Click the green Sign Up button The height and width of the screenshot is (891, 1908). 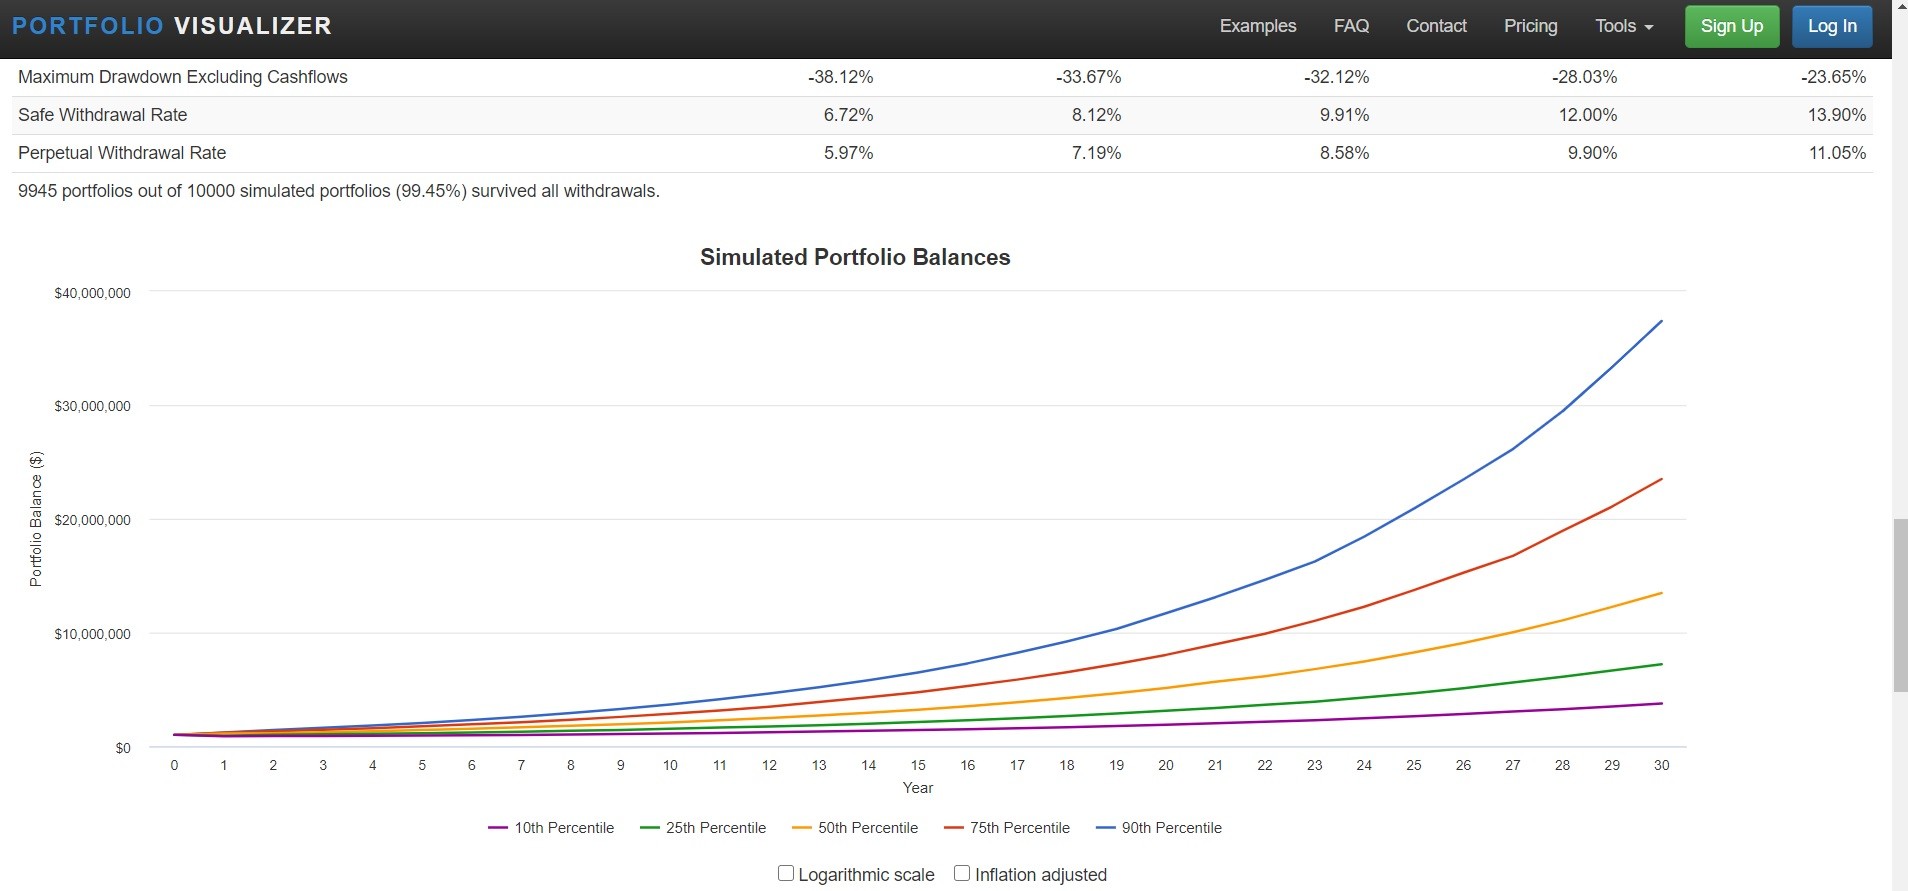tap(1731, 26)
